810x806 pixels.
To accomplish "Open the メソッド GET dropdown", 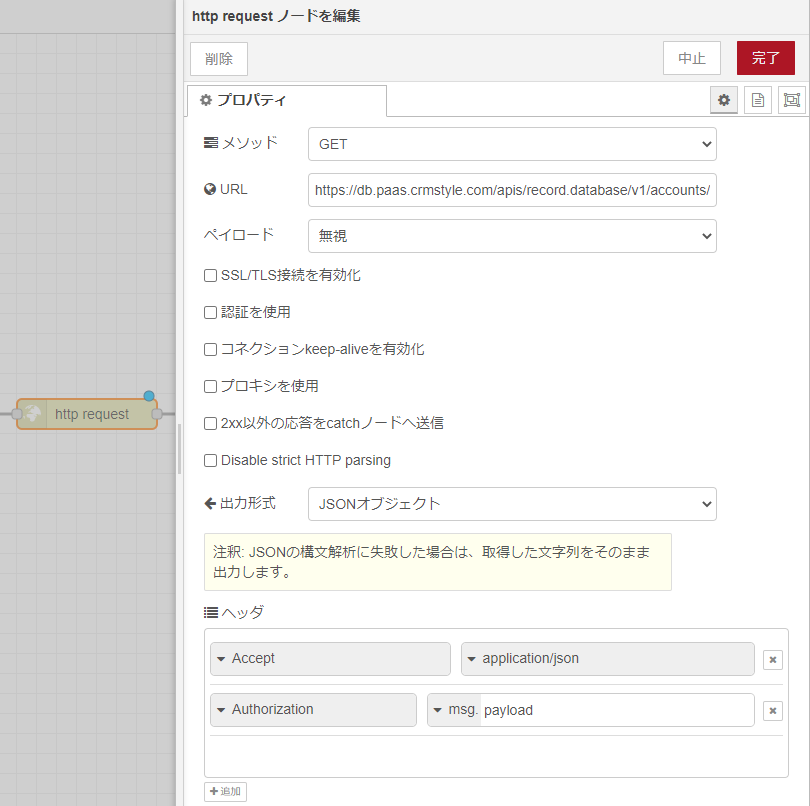I will pos(512,144).
